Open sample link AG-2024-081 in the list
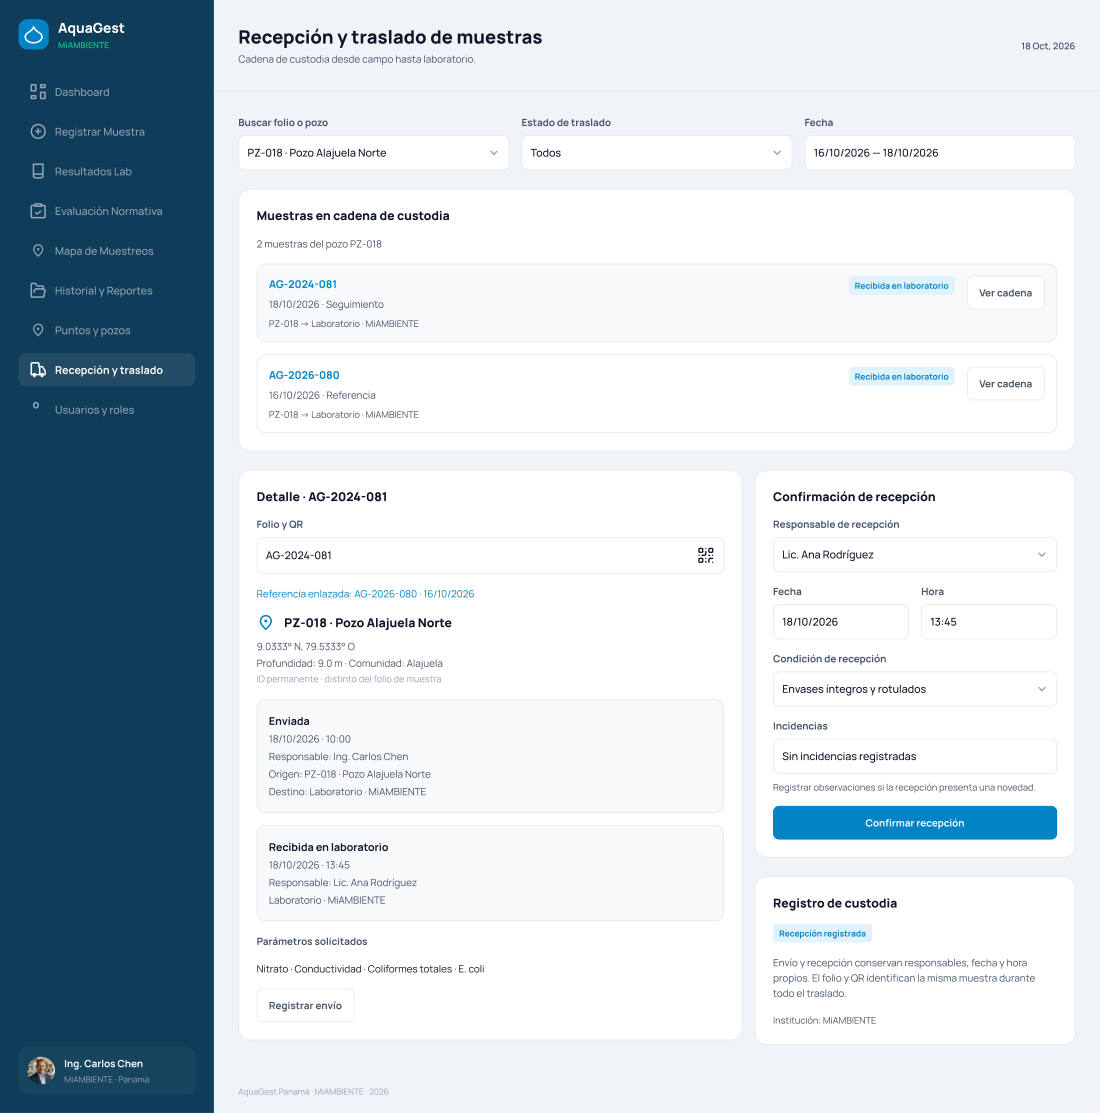1100x1113 pixels. [x=303, y=284]
